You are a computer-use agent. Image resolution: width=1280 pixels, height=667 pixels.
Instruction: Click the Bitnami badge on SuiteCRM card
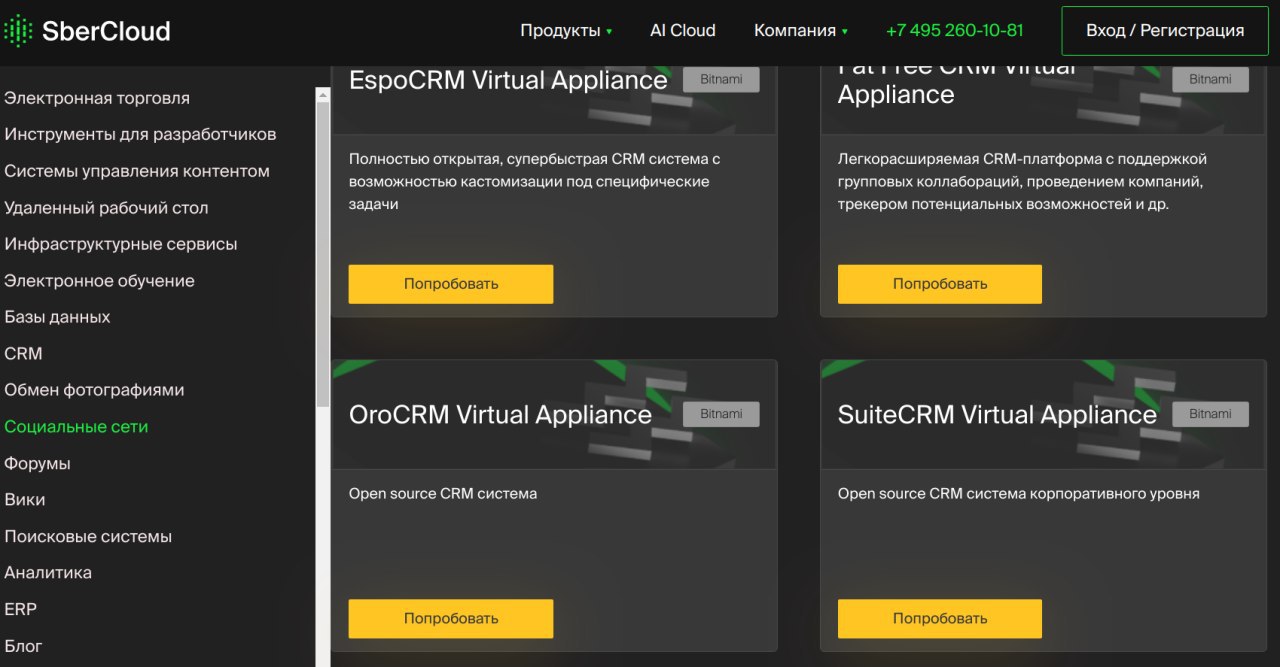pos(1210,414)
